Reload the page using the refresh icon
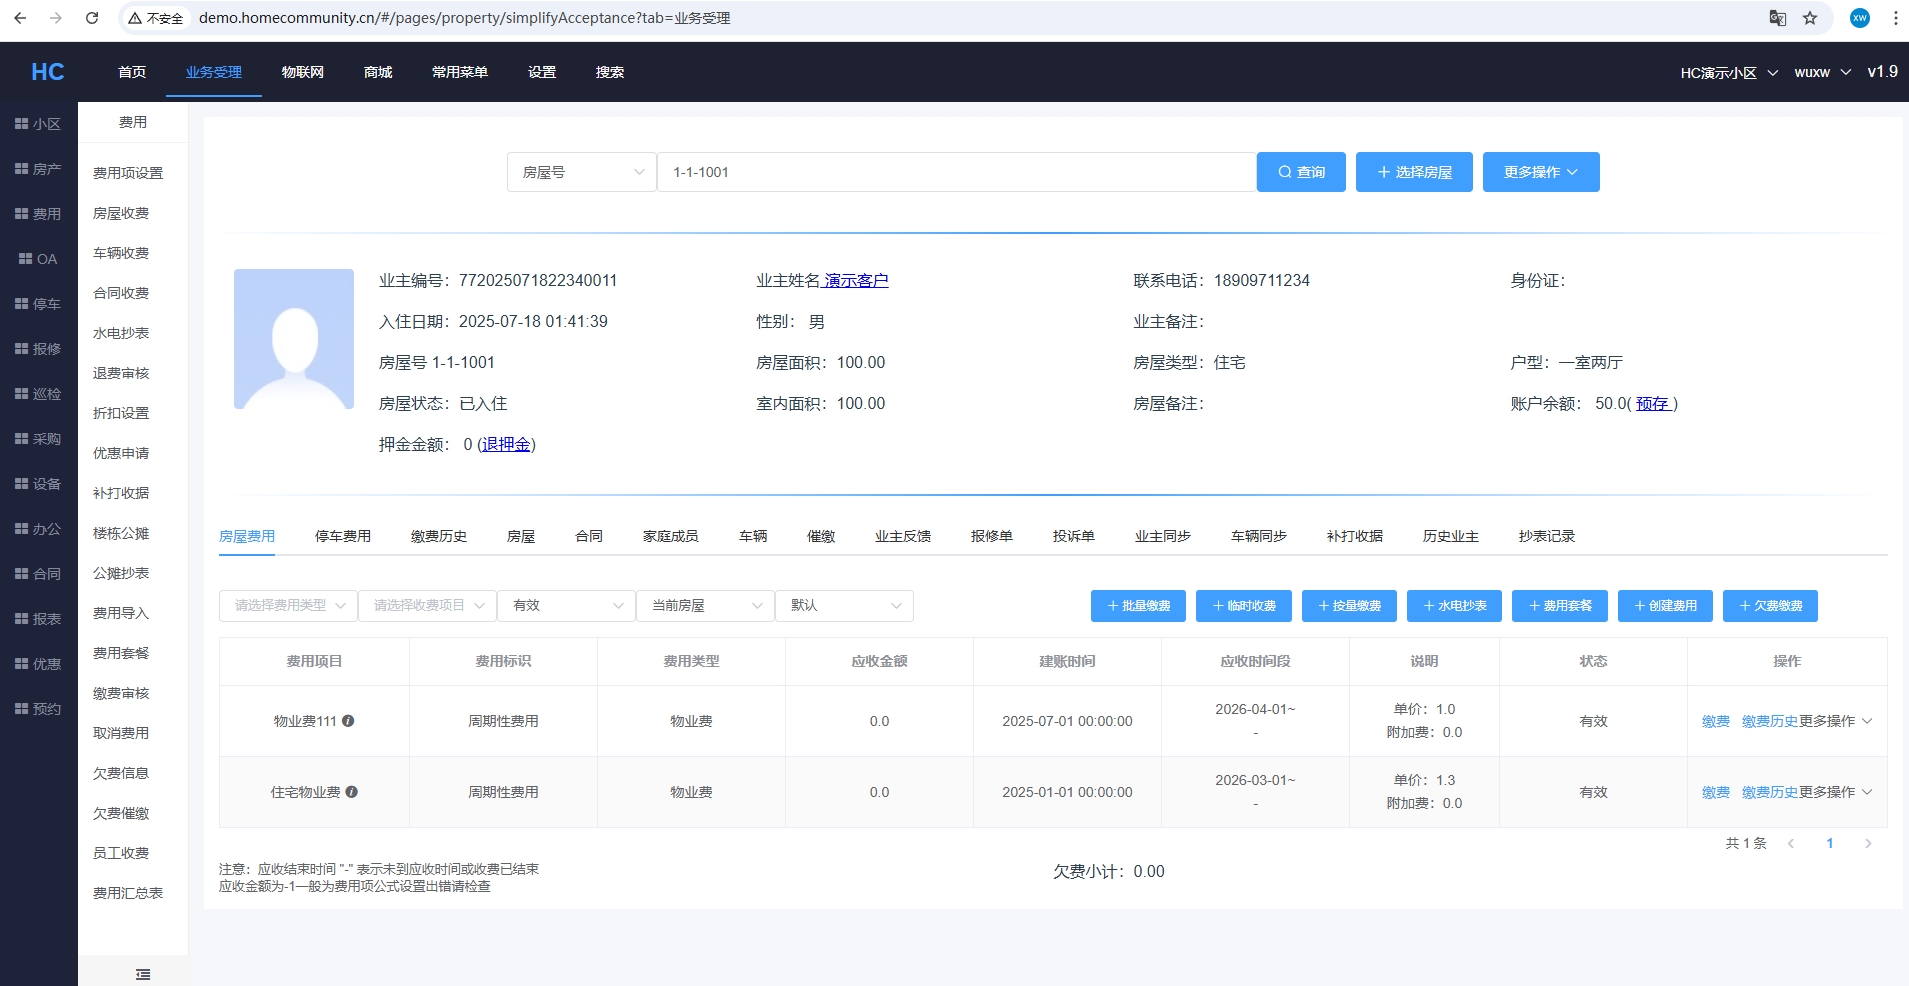1909x986 pixels. pyautogui.click(x=92, y=18)
